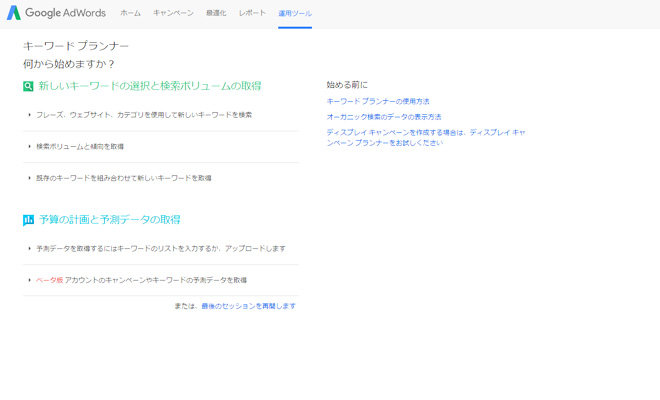Expand 検索ボリュームと傾向を取得 option
The image size is (660, 400).
[80, 147]
